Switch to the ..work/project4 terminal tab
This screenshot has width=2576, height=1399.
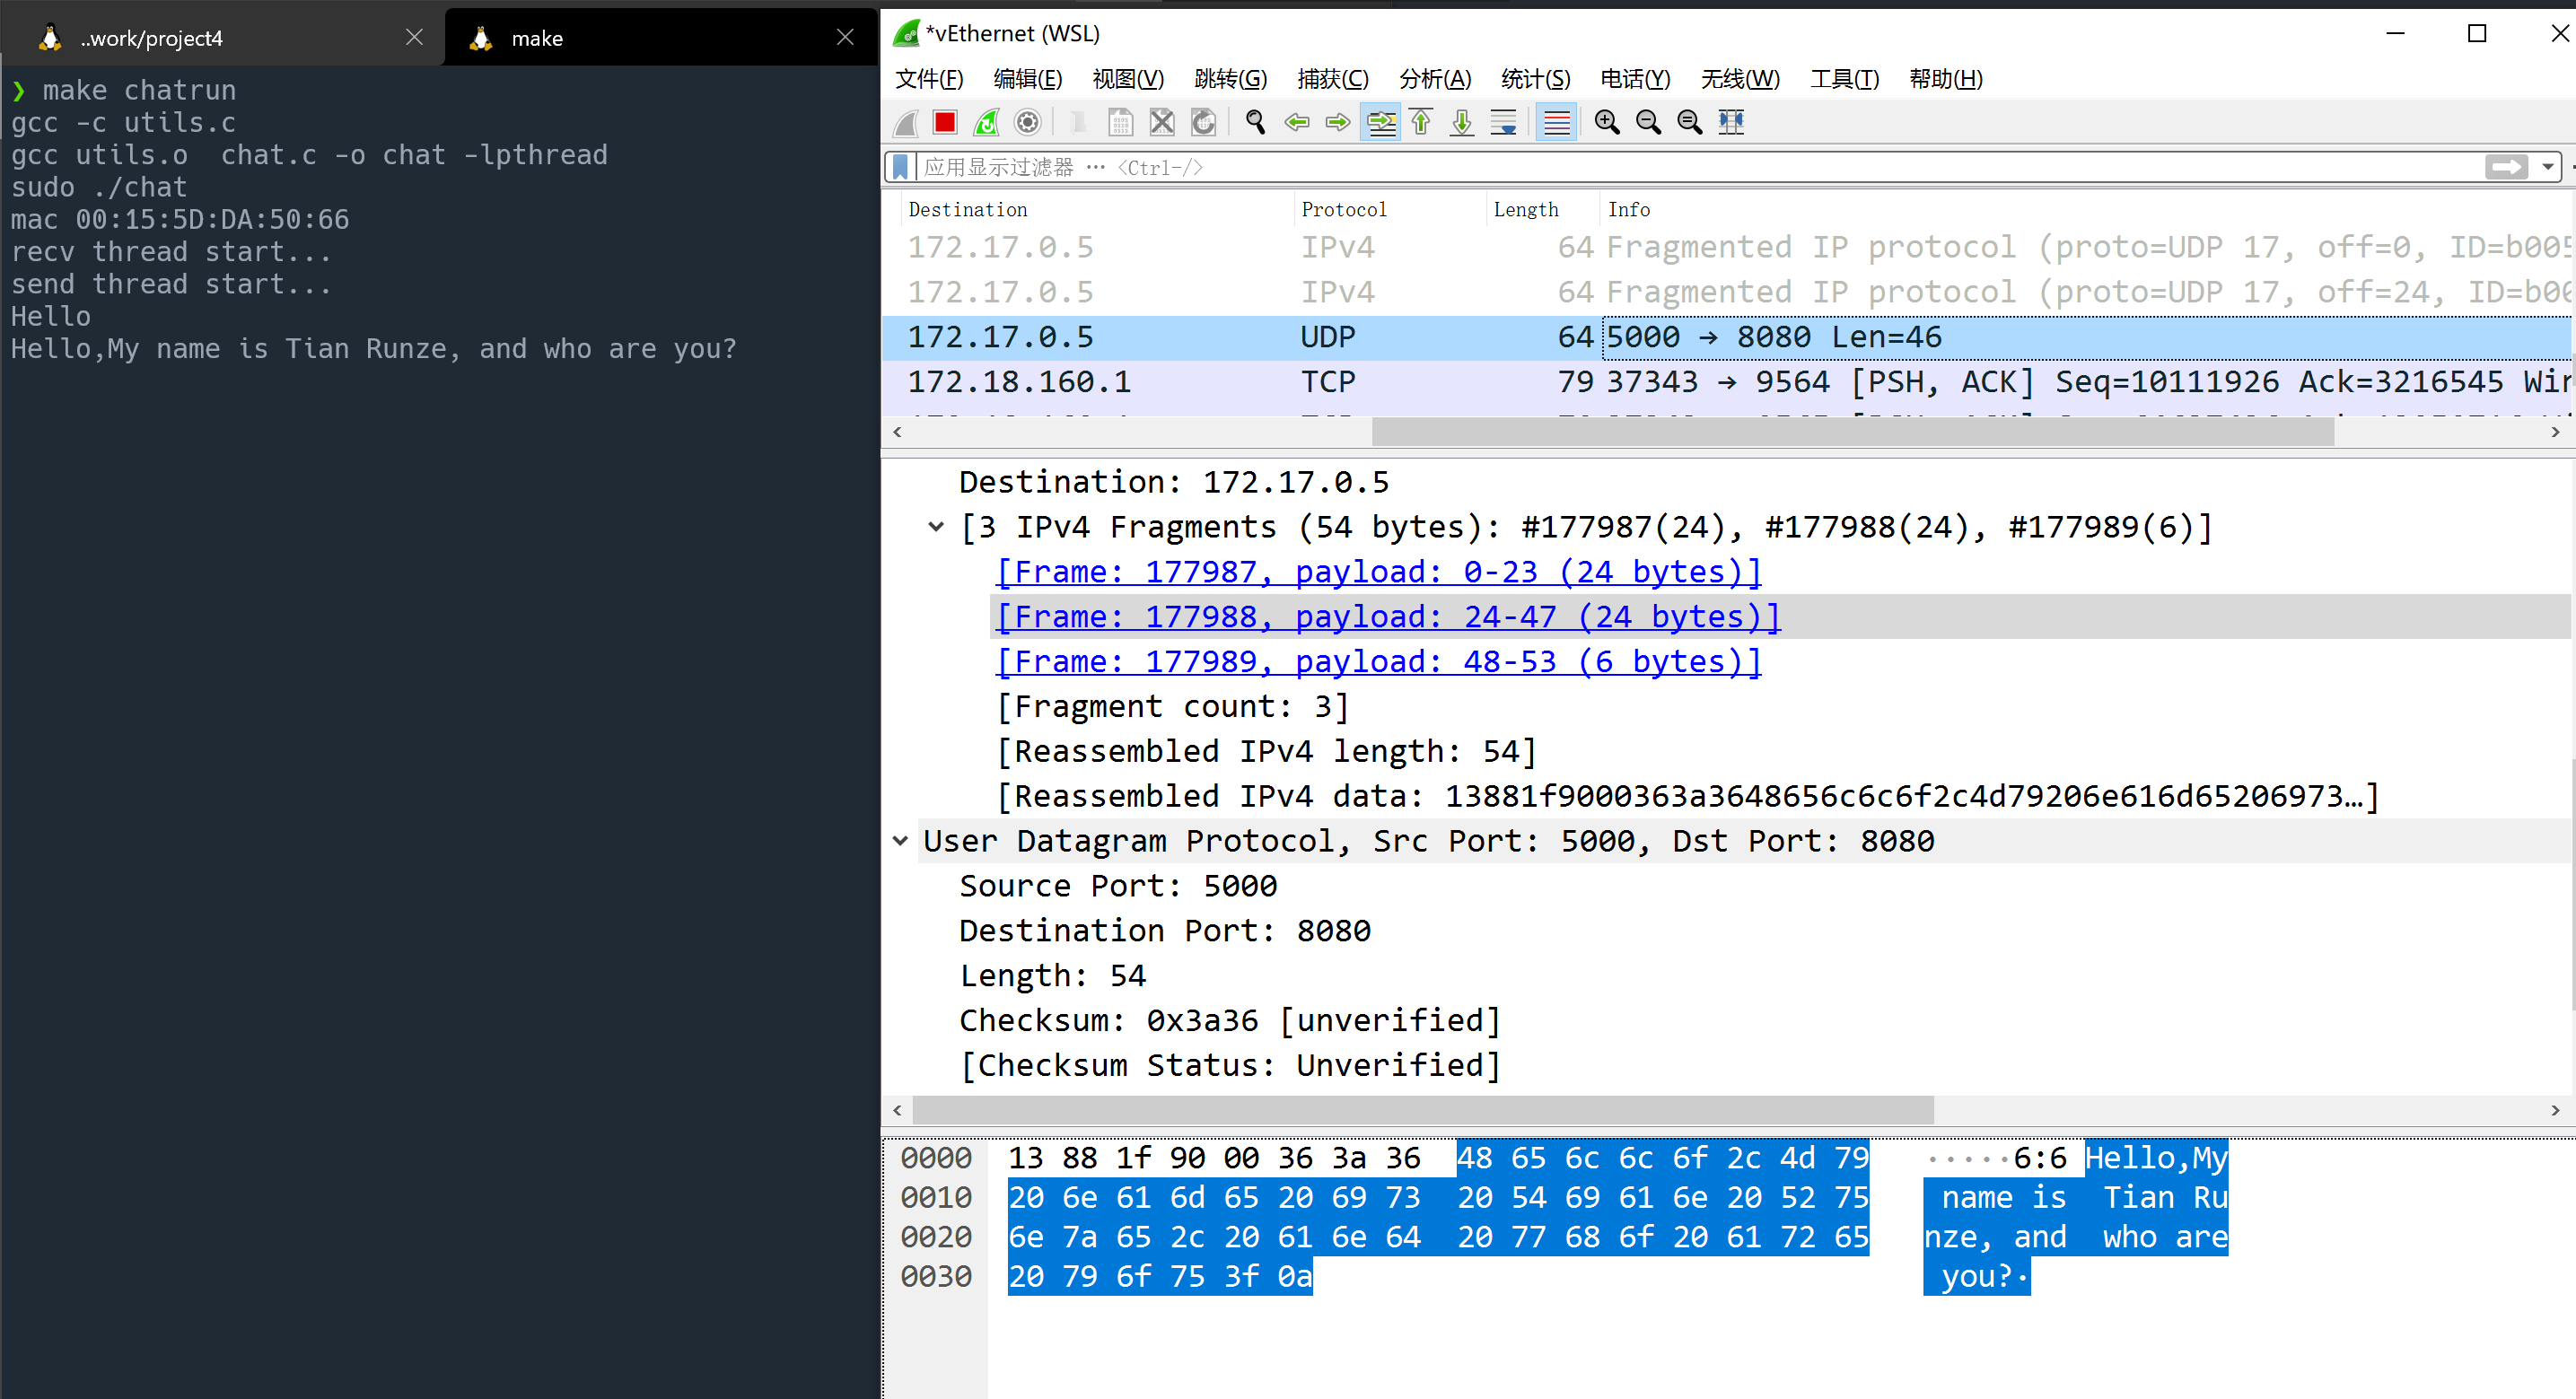(x=220, y=38)
